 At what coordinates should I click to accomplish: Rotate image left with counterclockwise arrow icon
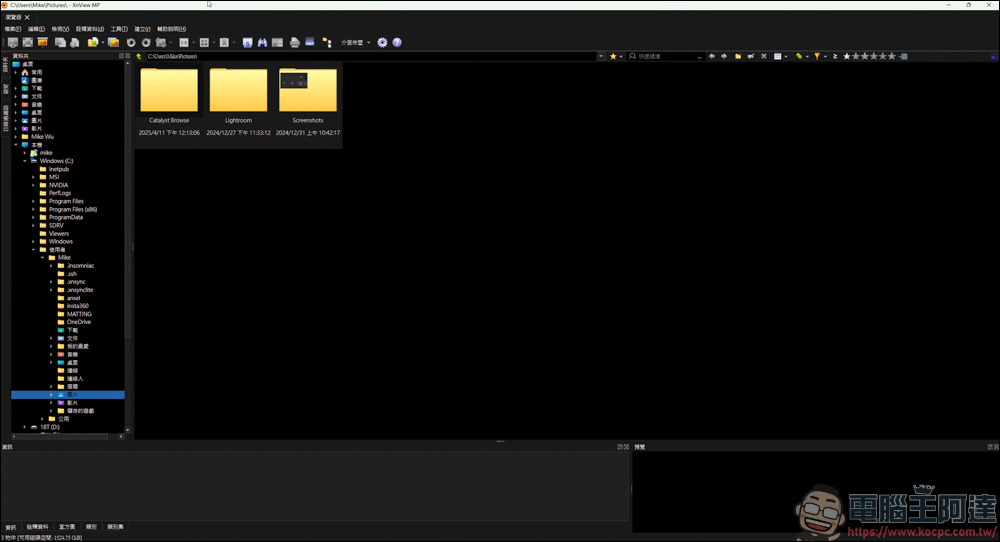[131, 43]
